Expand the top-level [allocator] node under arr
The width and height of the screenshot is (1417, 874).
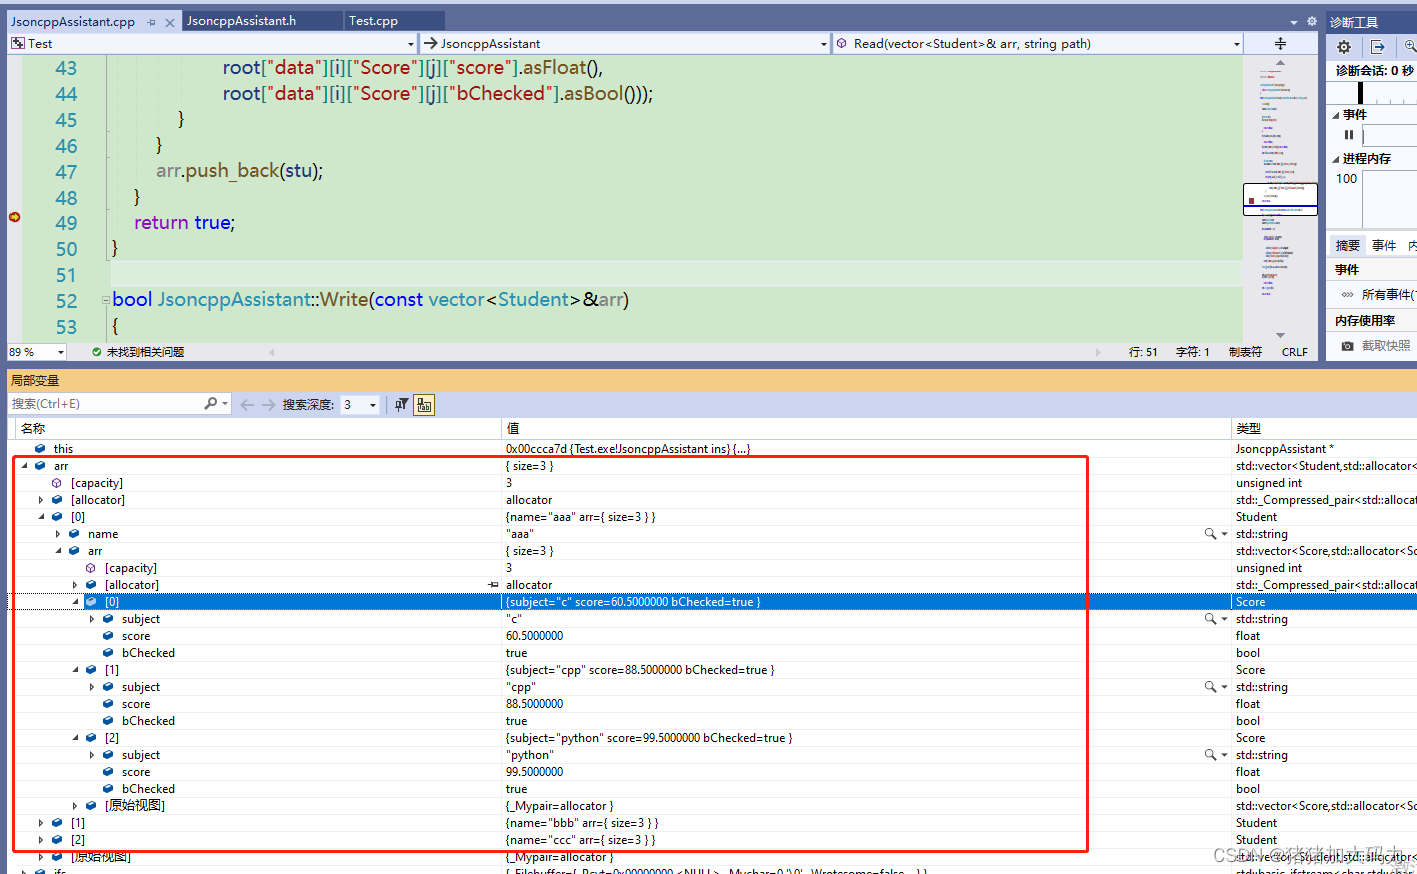(x=41, y=500)
